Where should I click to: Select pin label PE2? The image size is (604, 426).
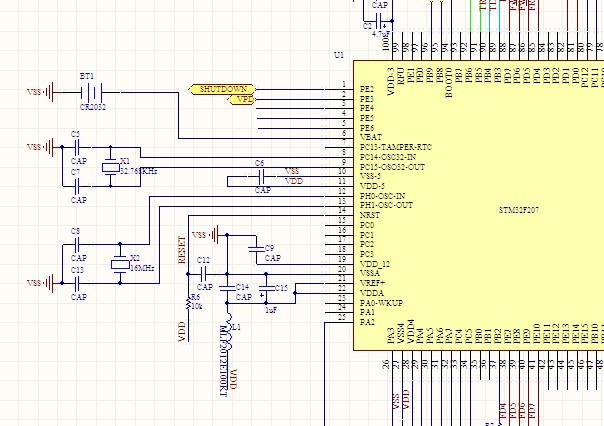coord(367,89)
